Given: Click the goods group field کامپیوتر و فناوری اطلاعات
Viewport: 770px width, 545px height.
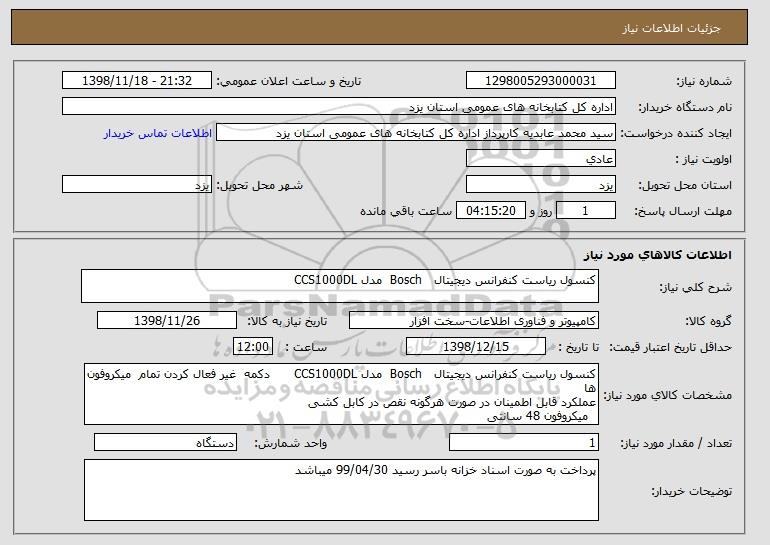Looking at the screenshot, I should pos(474,321).
